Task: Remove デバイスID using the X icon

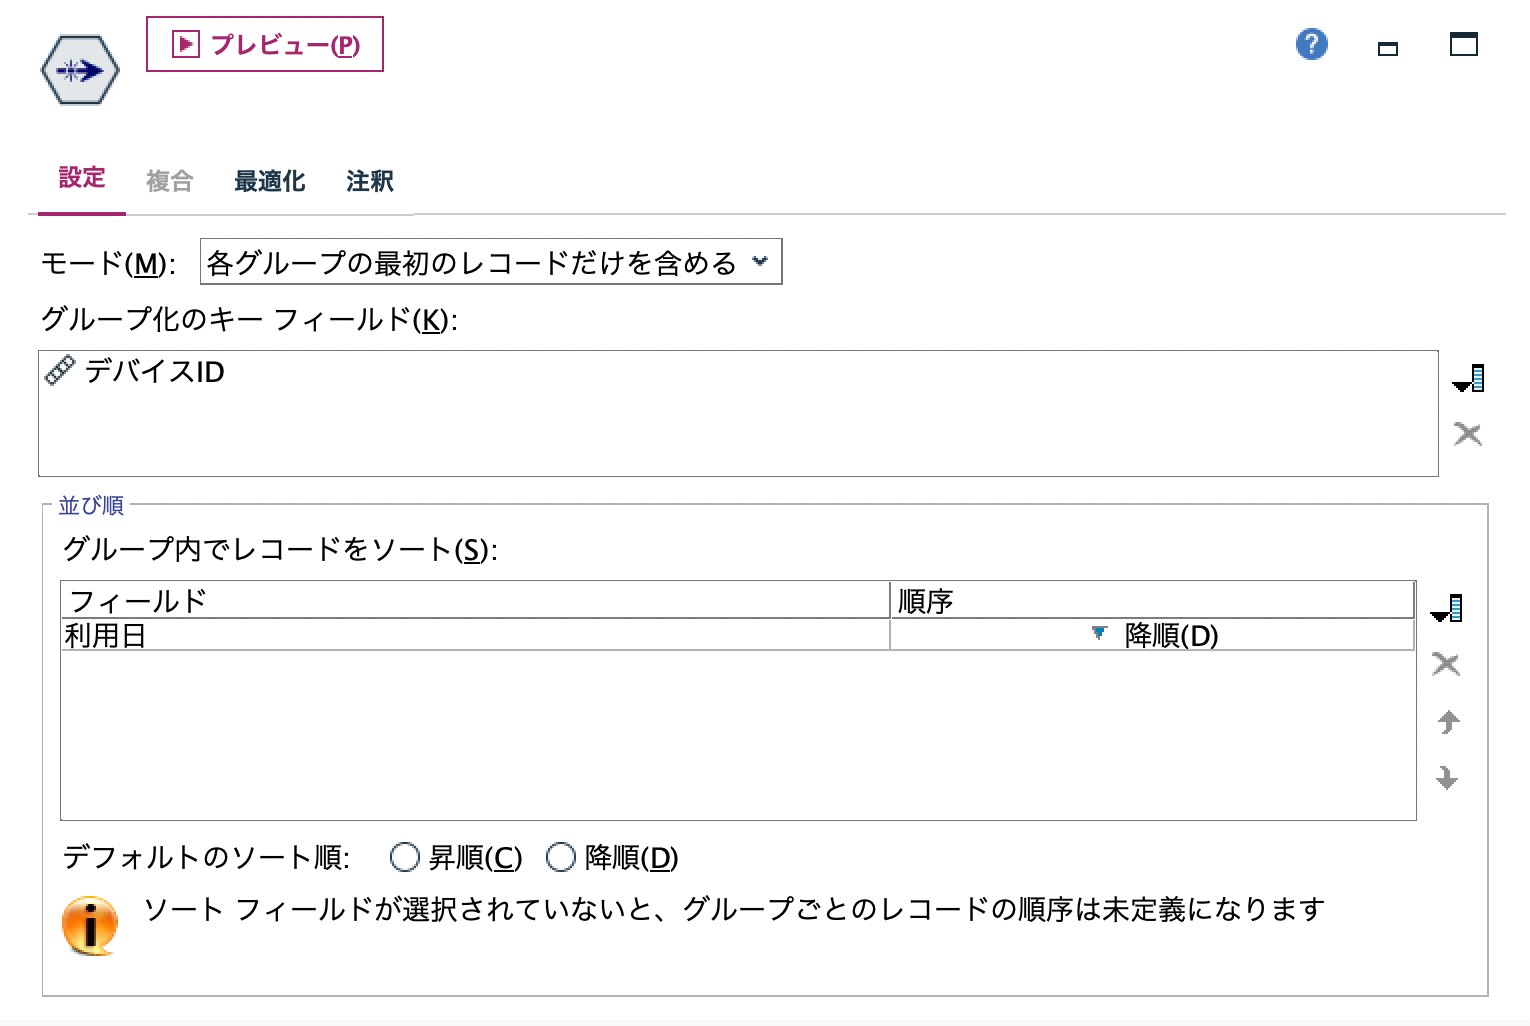Action: [x=1468, y=434]
